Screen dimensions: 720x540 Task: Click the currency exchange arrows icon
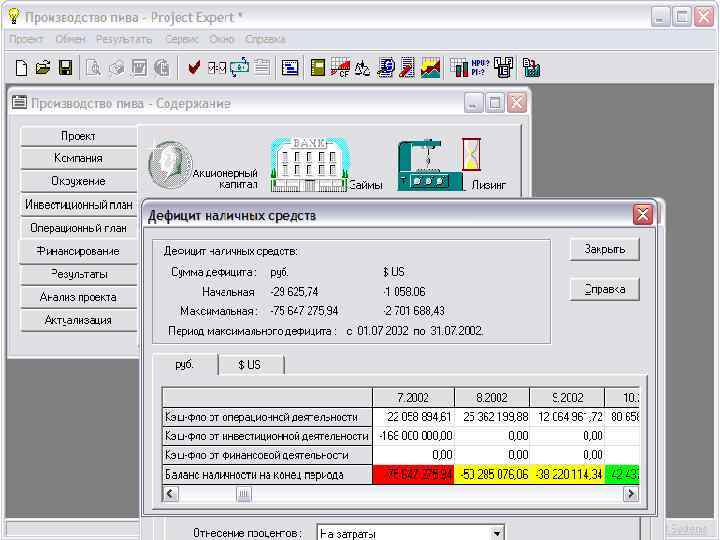click(x=239, y=68)
